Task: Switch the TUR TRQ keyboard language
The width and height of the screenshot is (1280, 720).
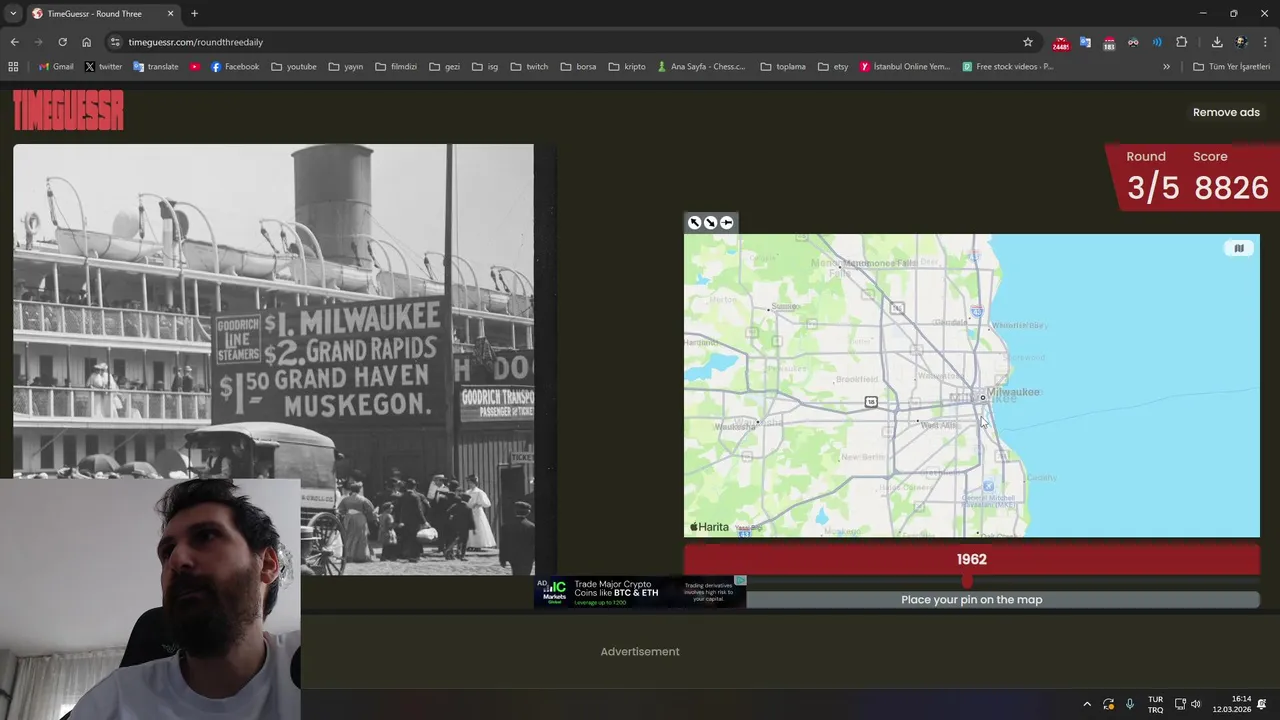Action: point(1155,704)
